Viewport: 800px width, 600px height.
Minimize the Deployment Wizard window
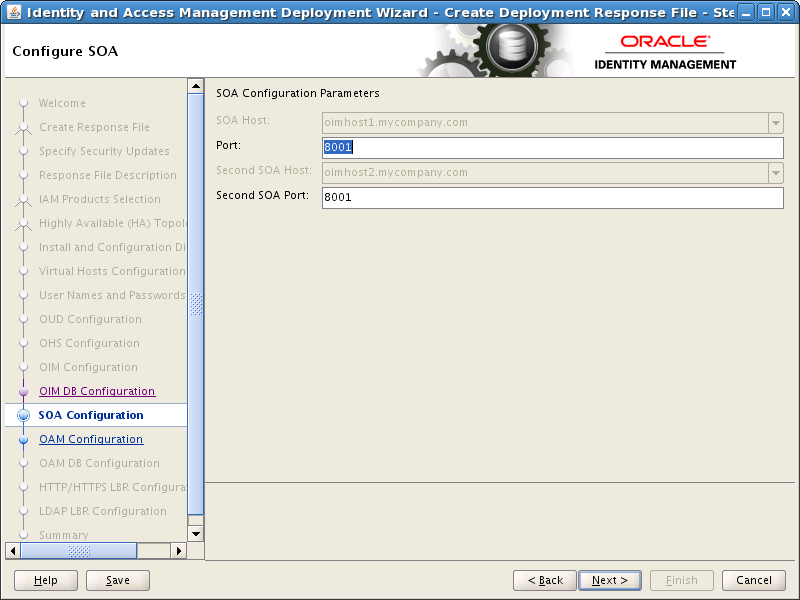[746, 12]
